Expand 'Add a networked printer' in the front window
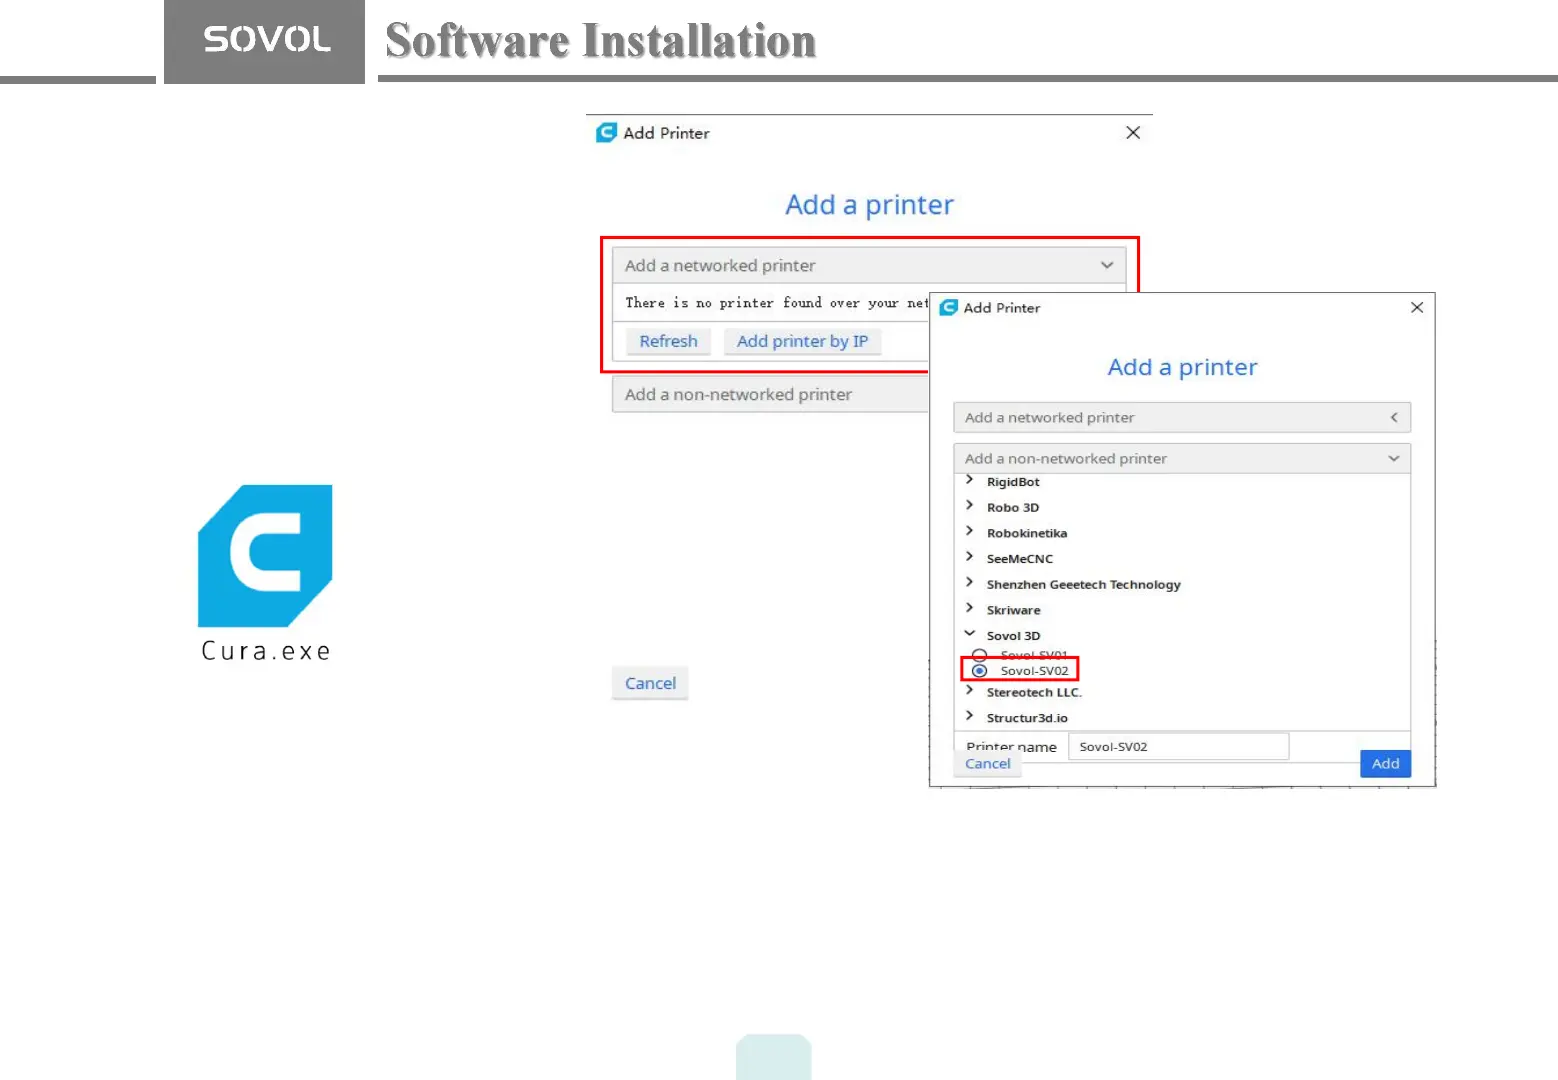The image size is (1558, 1080). pos(1182,418)
